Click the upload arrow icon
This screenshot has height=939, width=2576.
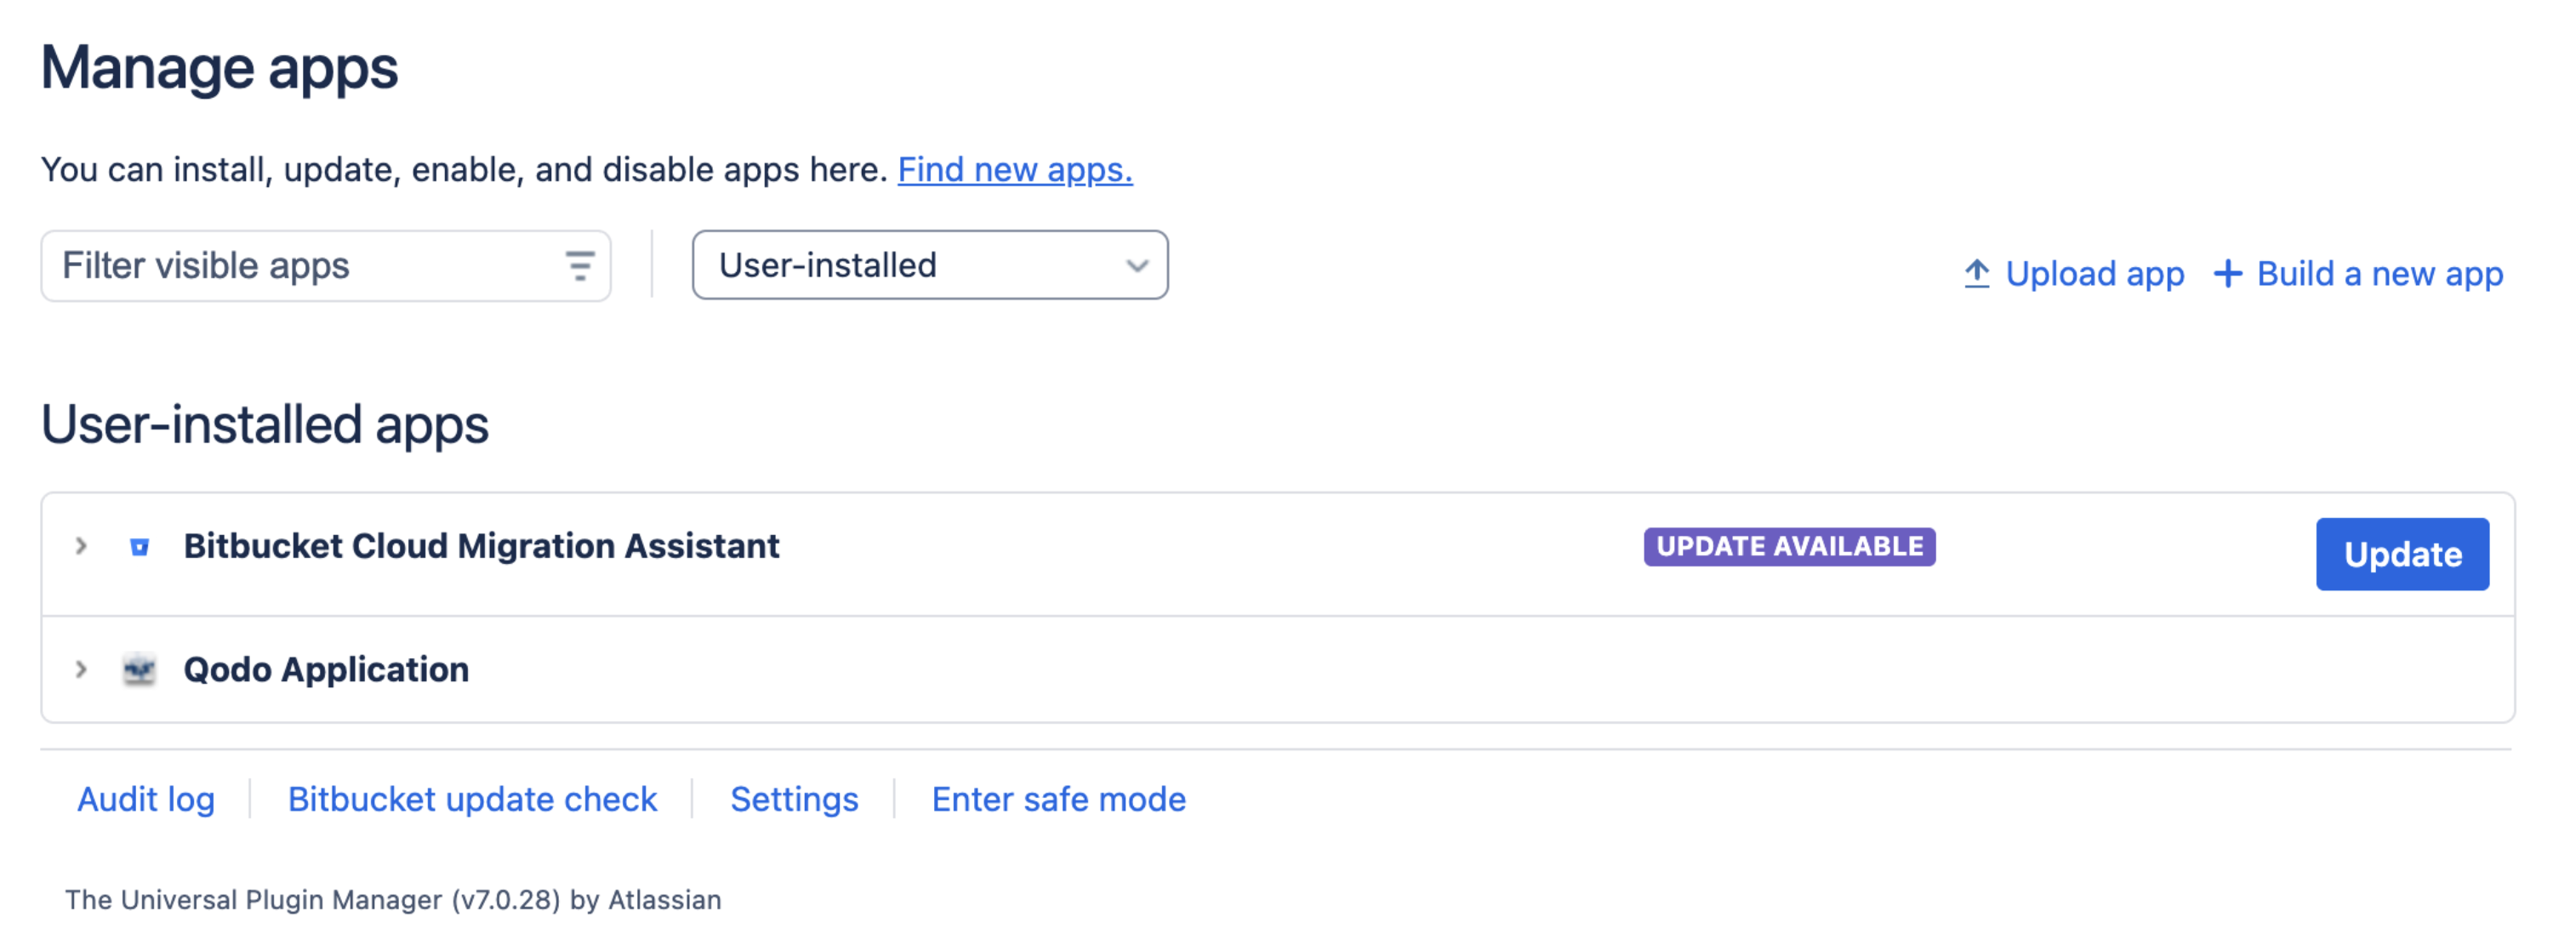1977,274
